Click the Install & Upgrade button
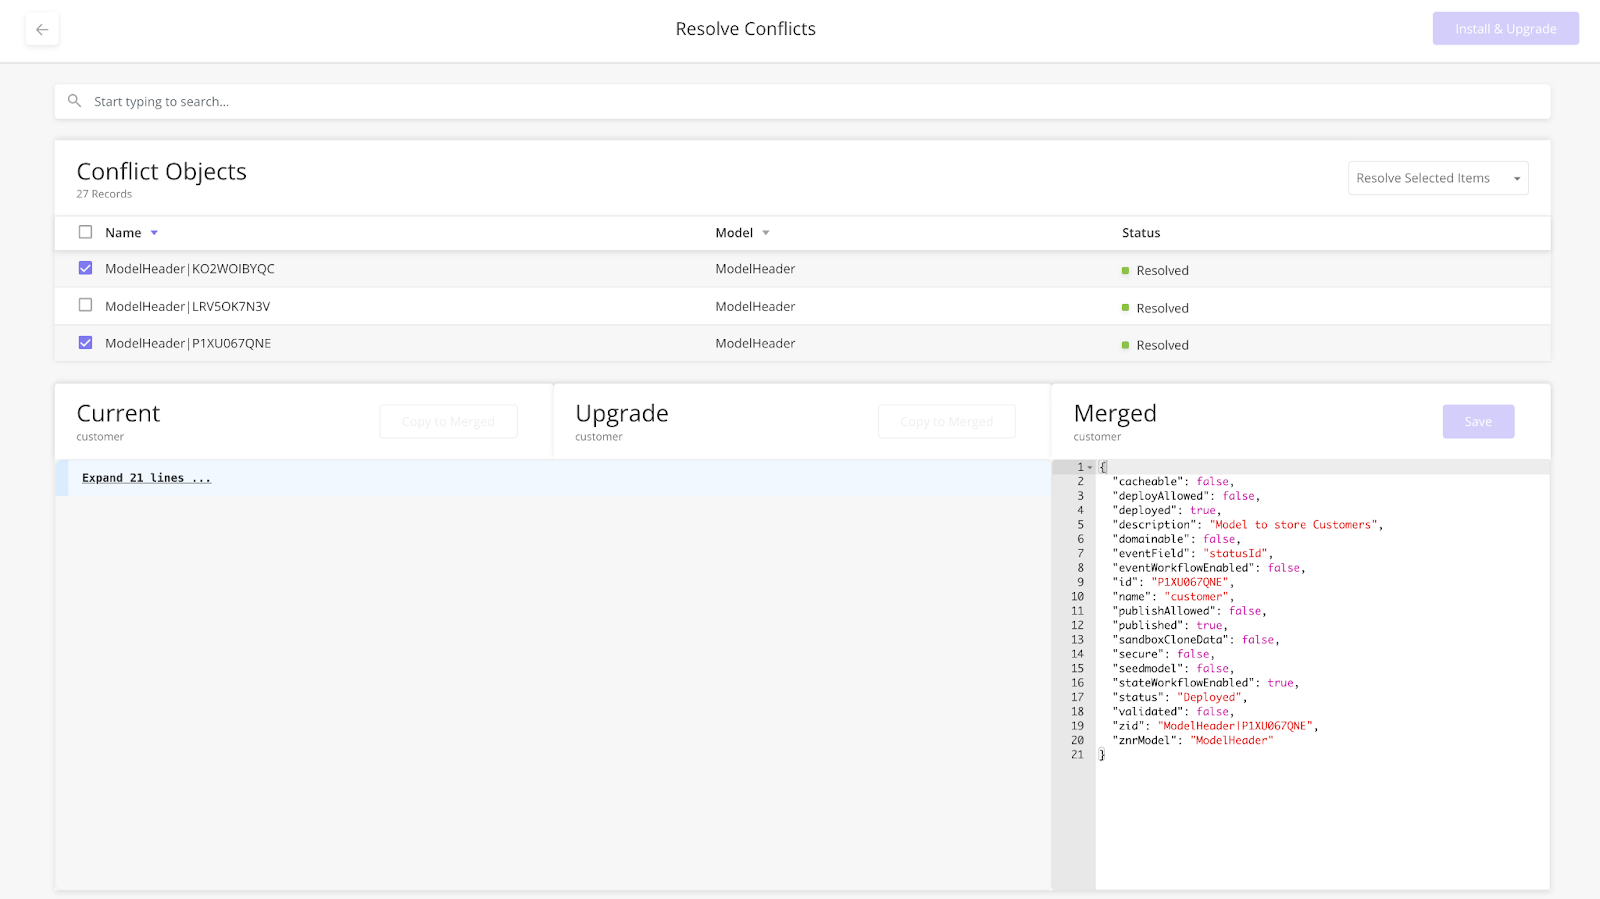This screenshot has width=1600, height=899. (x=1505, y=29)
